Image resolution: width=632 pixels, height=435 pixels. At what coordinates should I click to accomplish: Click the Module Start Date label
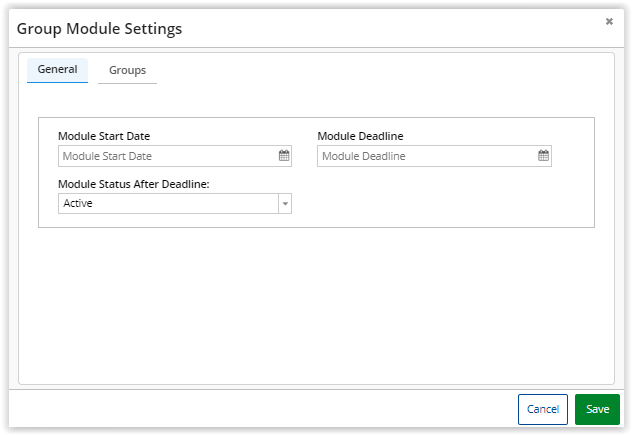(x=104, y=136)
